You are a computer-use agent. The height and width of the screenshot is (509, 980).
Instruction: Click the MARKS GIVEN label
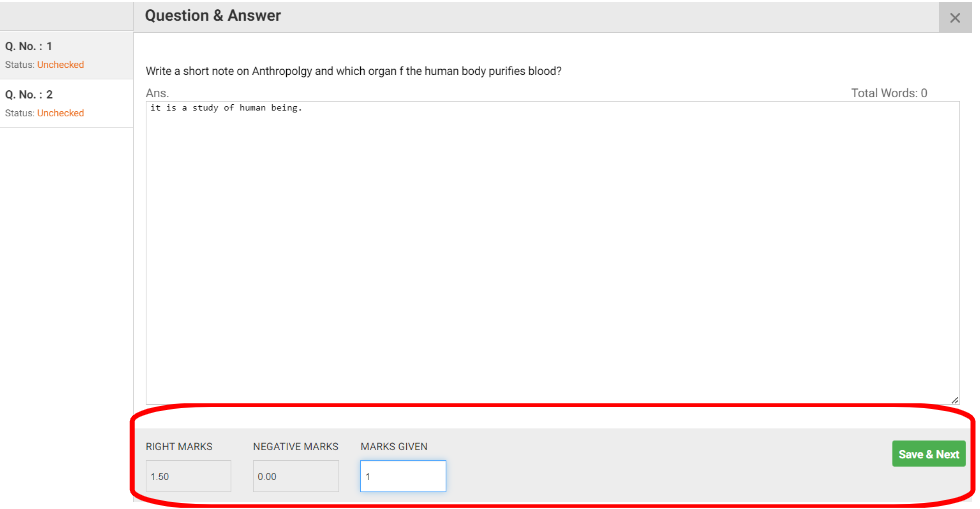(x=394, y=447)
